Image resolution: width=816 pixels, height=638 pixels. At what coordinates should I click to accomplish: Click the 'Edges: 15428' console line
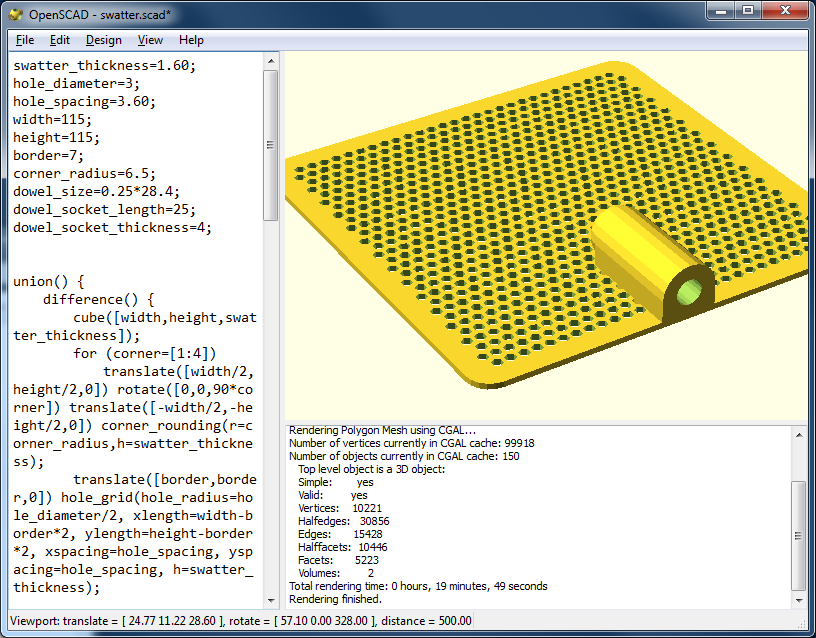pos(340,534)
